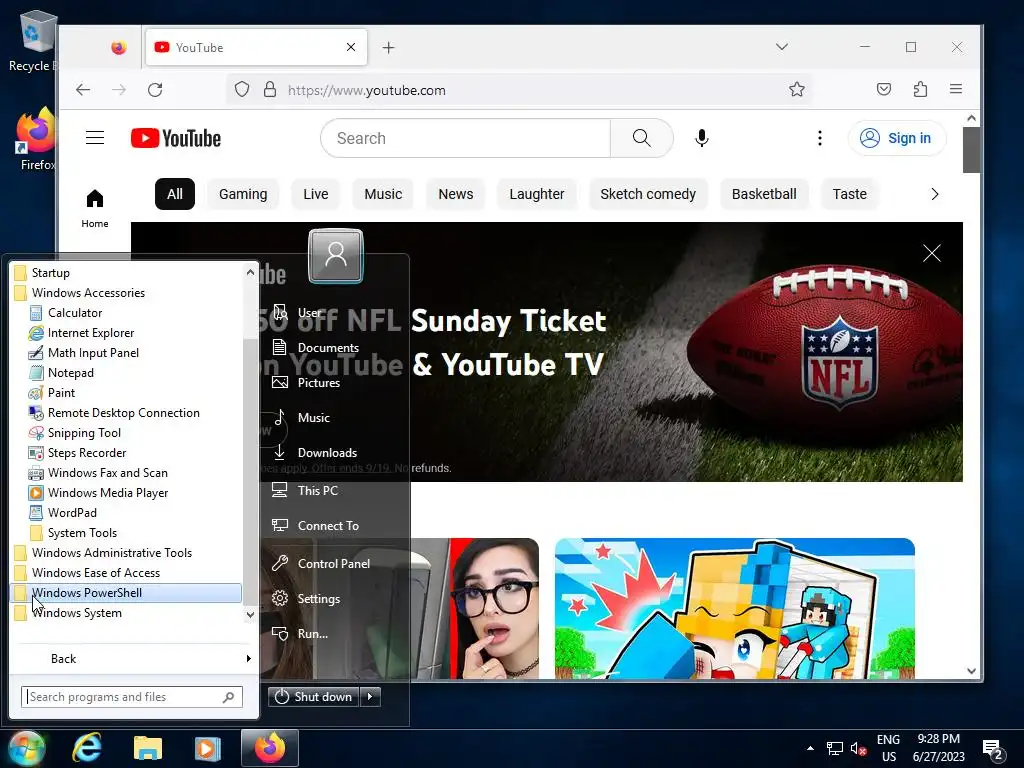The image size is (1024, 768).
Task: Open Firefox extensions puzzle icon
Action: point(920,89)
